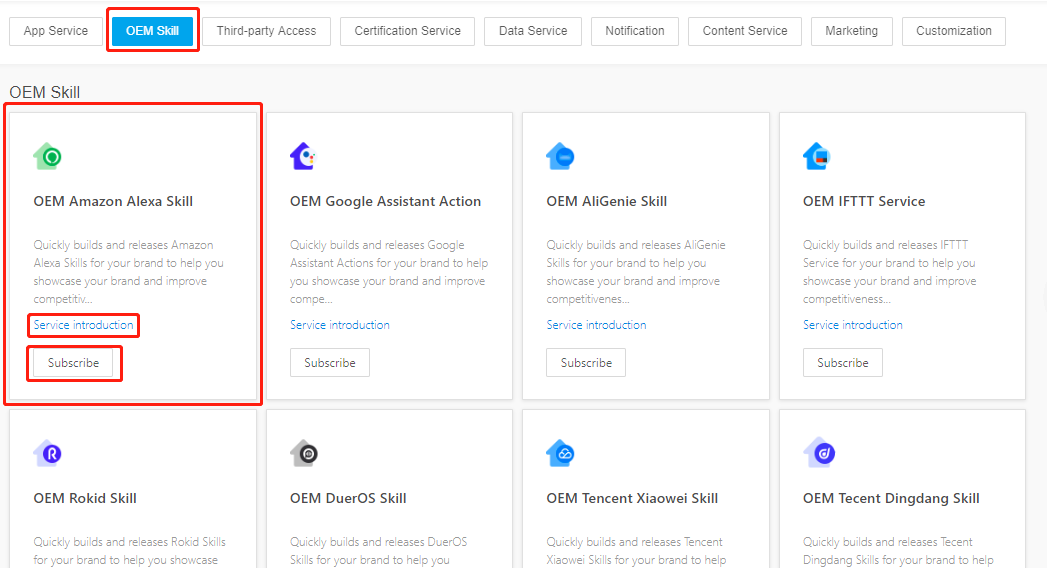This screenshot has height=568, width=1047.
Task: Click the OEM AliGenie Skill icon
Action: click(560, 156)
